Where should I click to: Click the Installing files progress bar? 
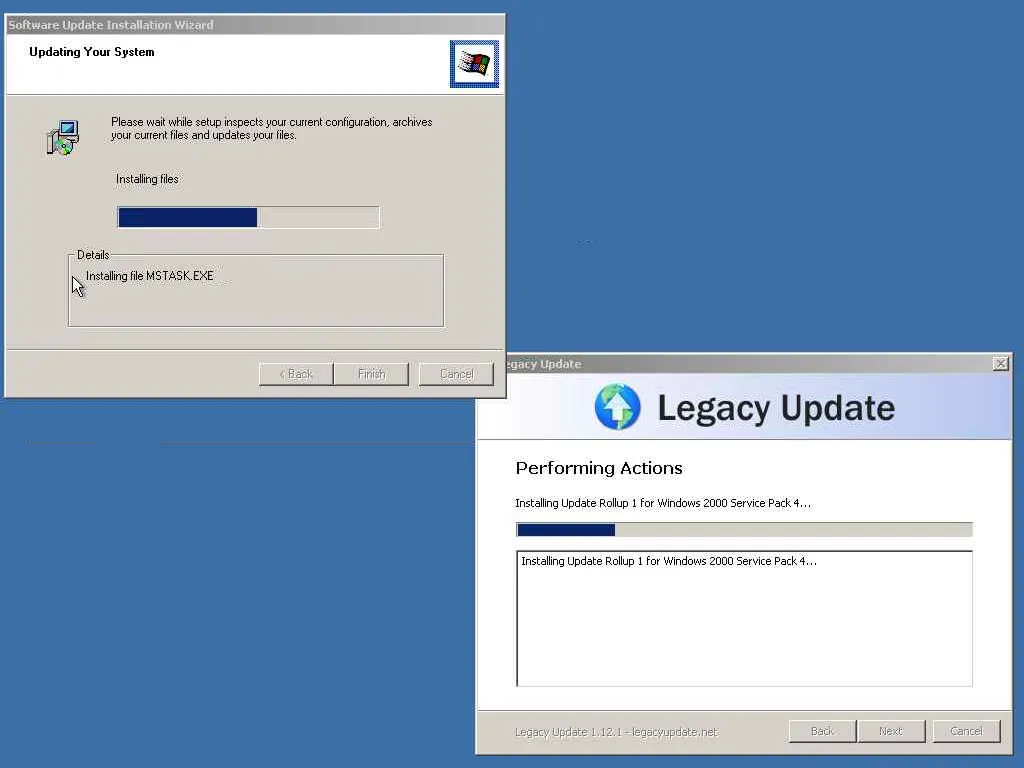248,217
